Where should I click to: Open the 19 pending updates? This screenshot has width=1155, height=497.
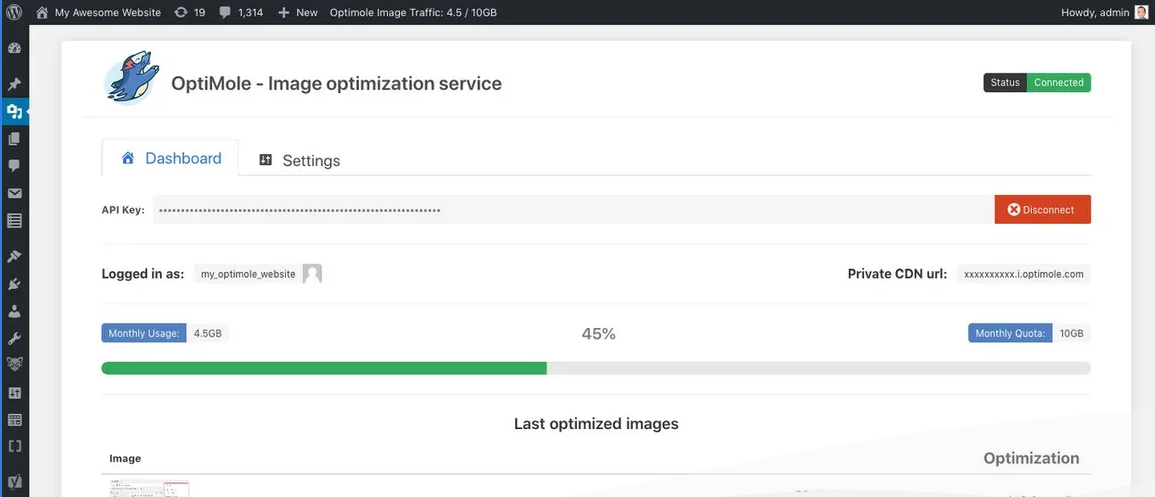[x=189, y=13]
